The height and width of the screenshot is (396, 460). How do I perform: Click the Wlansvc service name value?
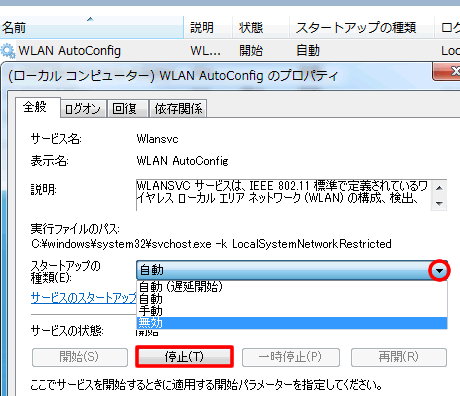pos(157,139)
